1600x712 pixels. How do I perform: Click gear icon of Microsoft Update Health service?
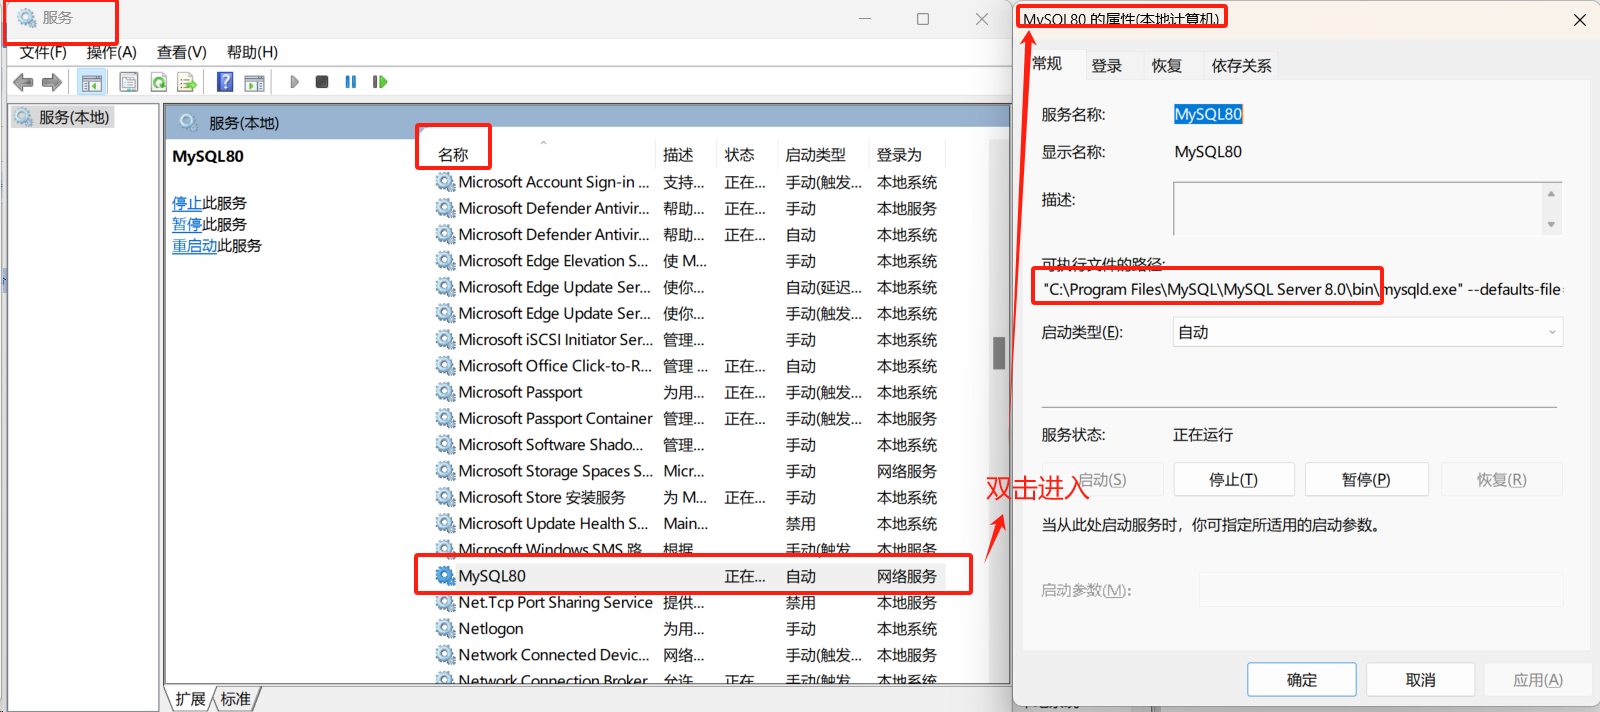(445, 523)
